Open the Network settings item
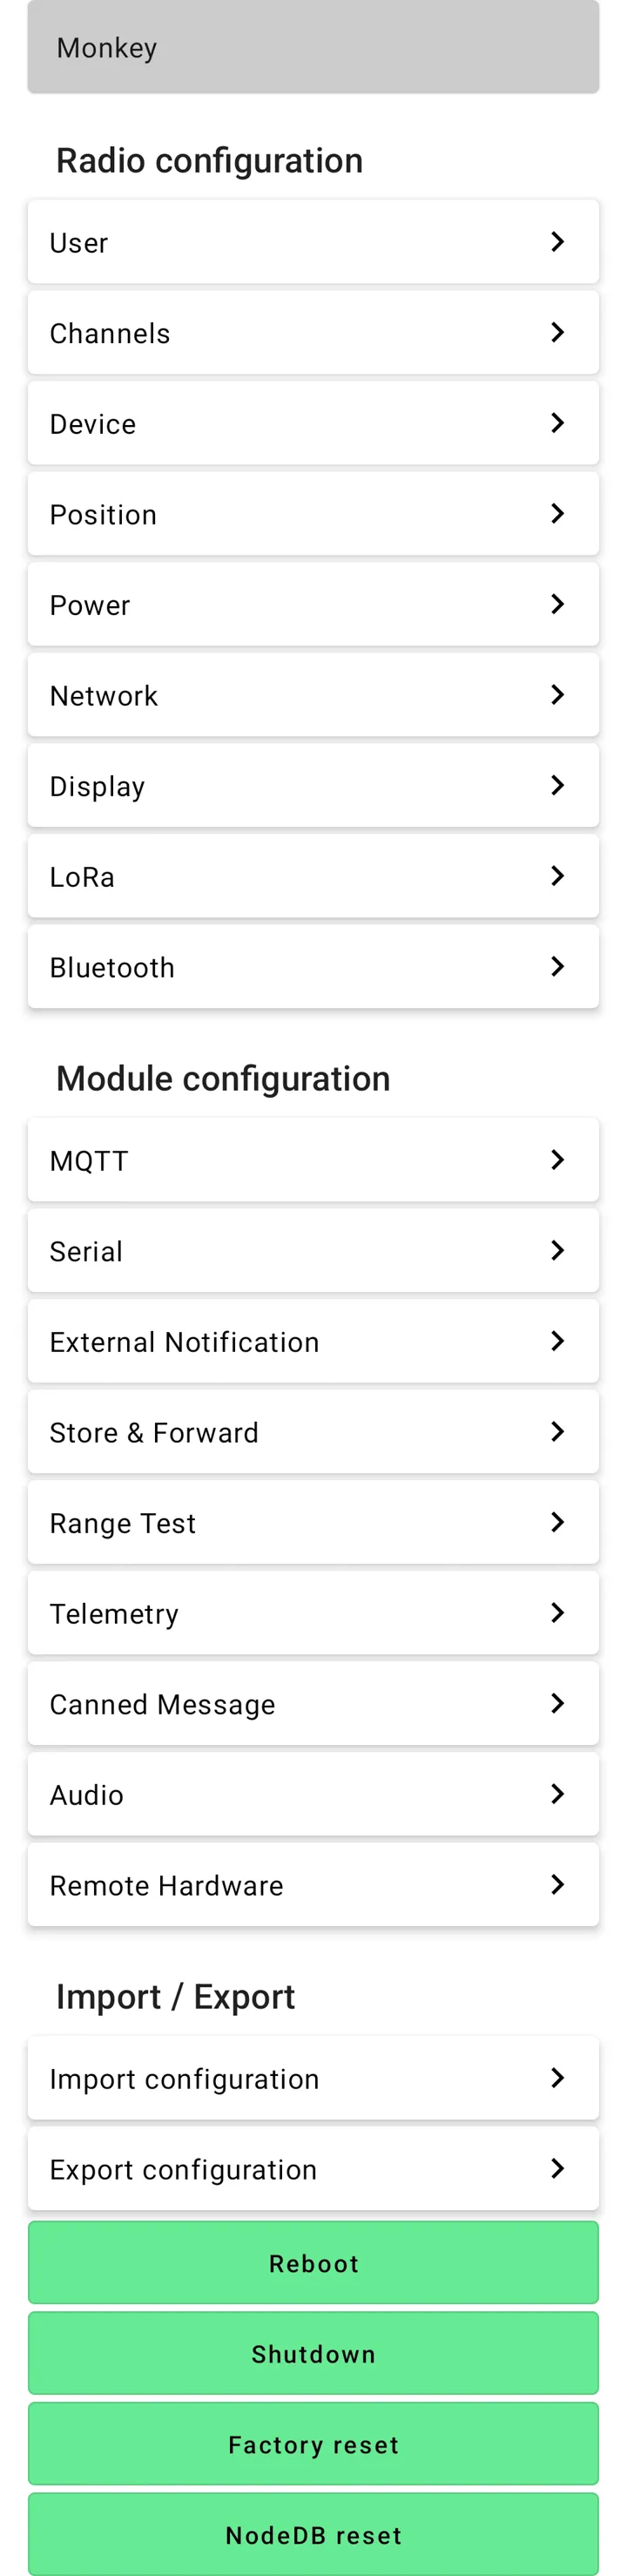Screen dimensions: 627x2576 click(312, 695)
